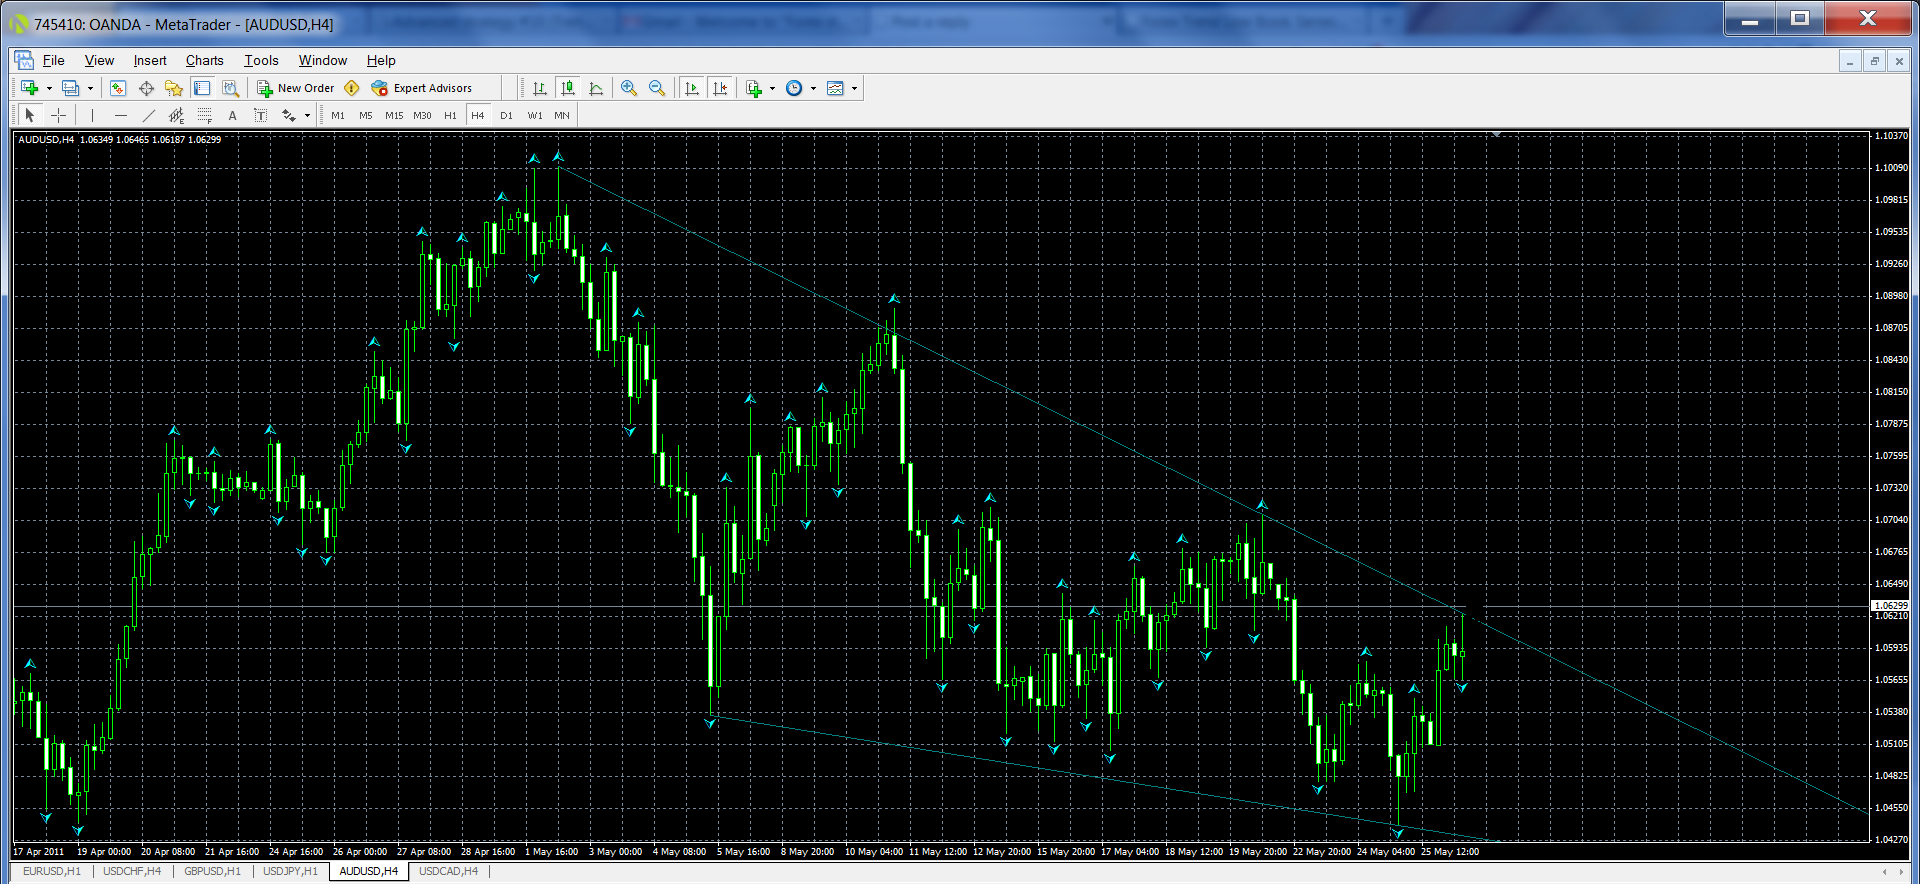Toggle Bar Chart display mode

click(540, 88)
